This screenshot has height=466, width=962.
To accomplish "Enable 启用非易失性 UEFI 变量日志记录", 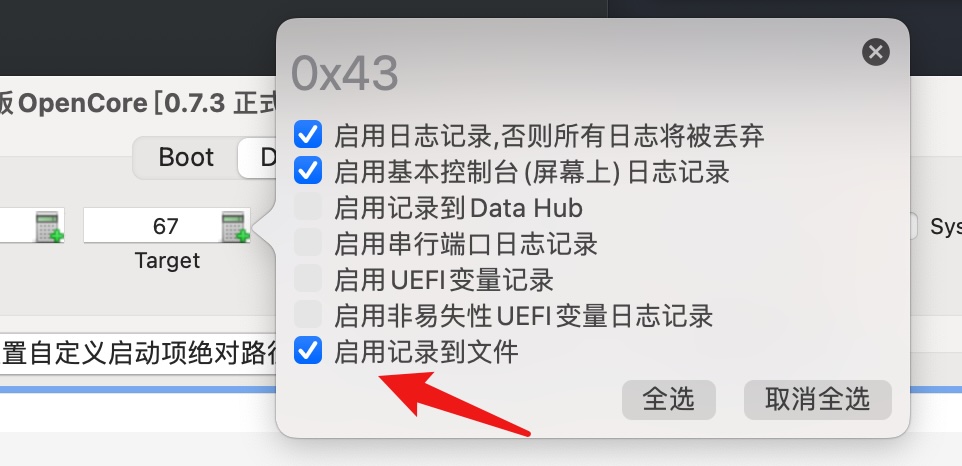I will (x=308, y=315).
